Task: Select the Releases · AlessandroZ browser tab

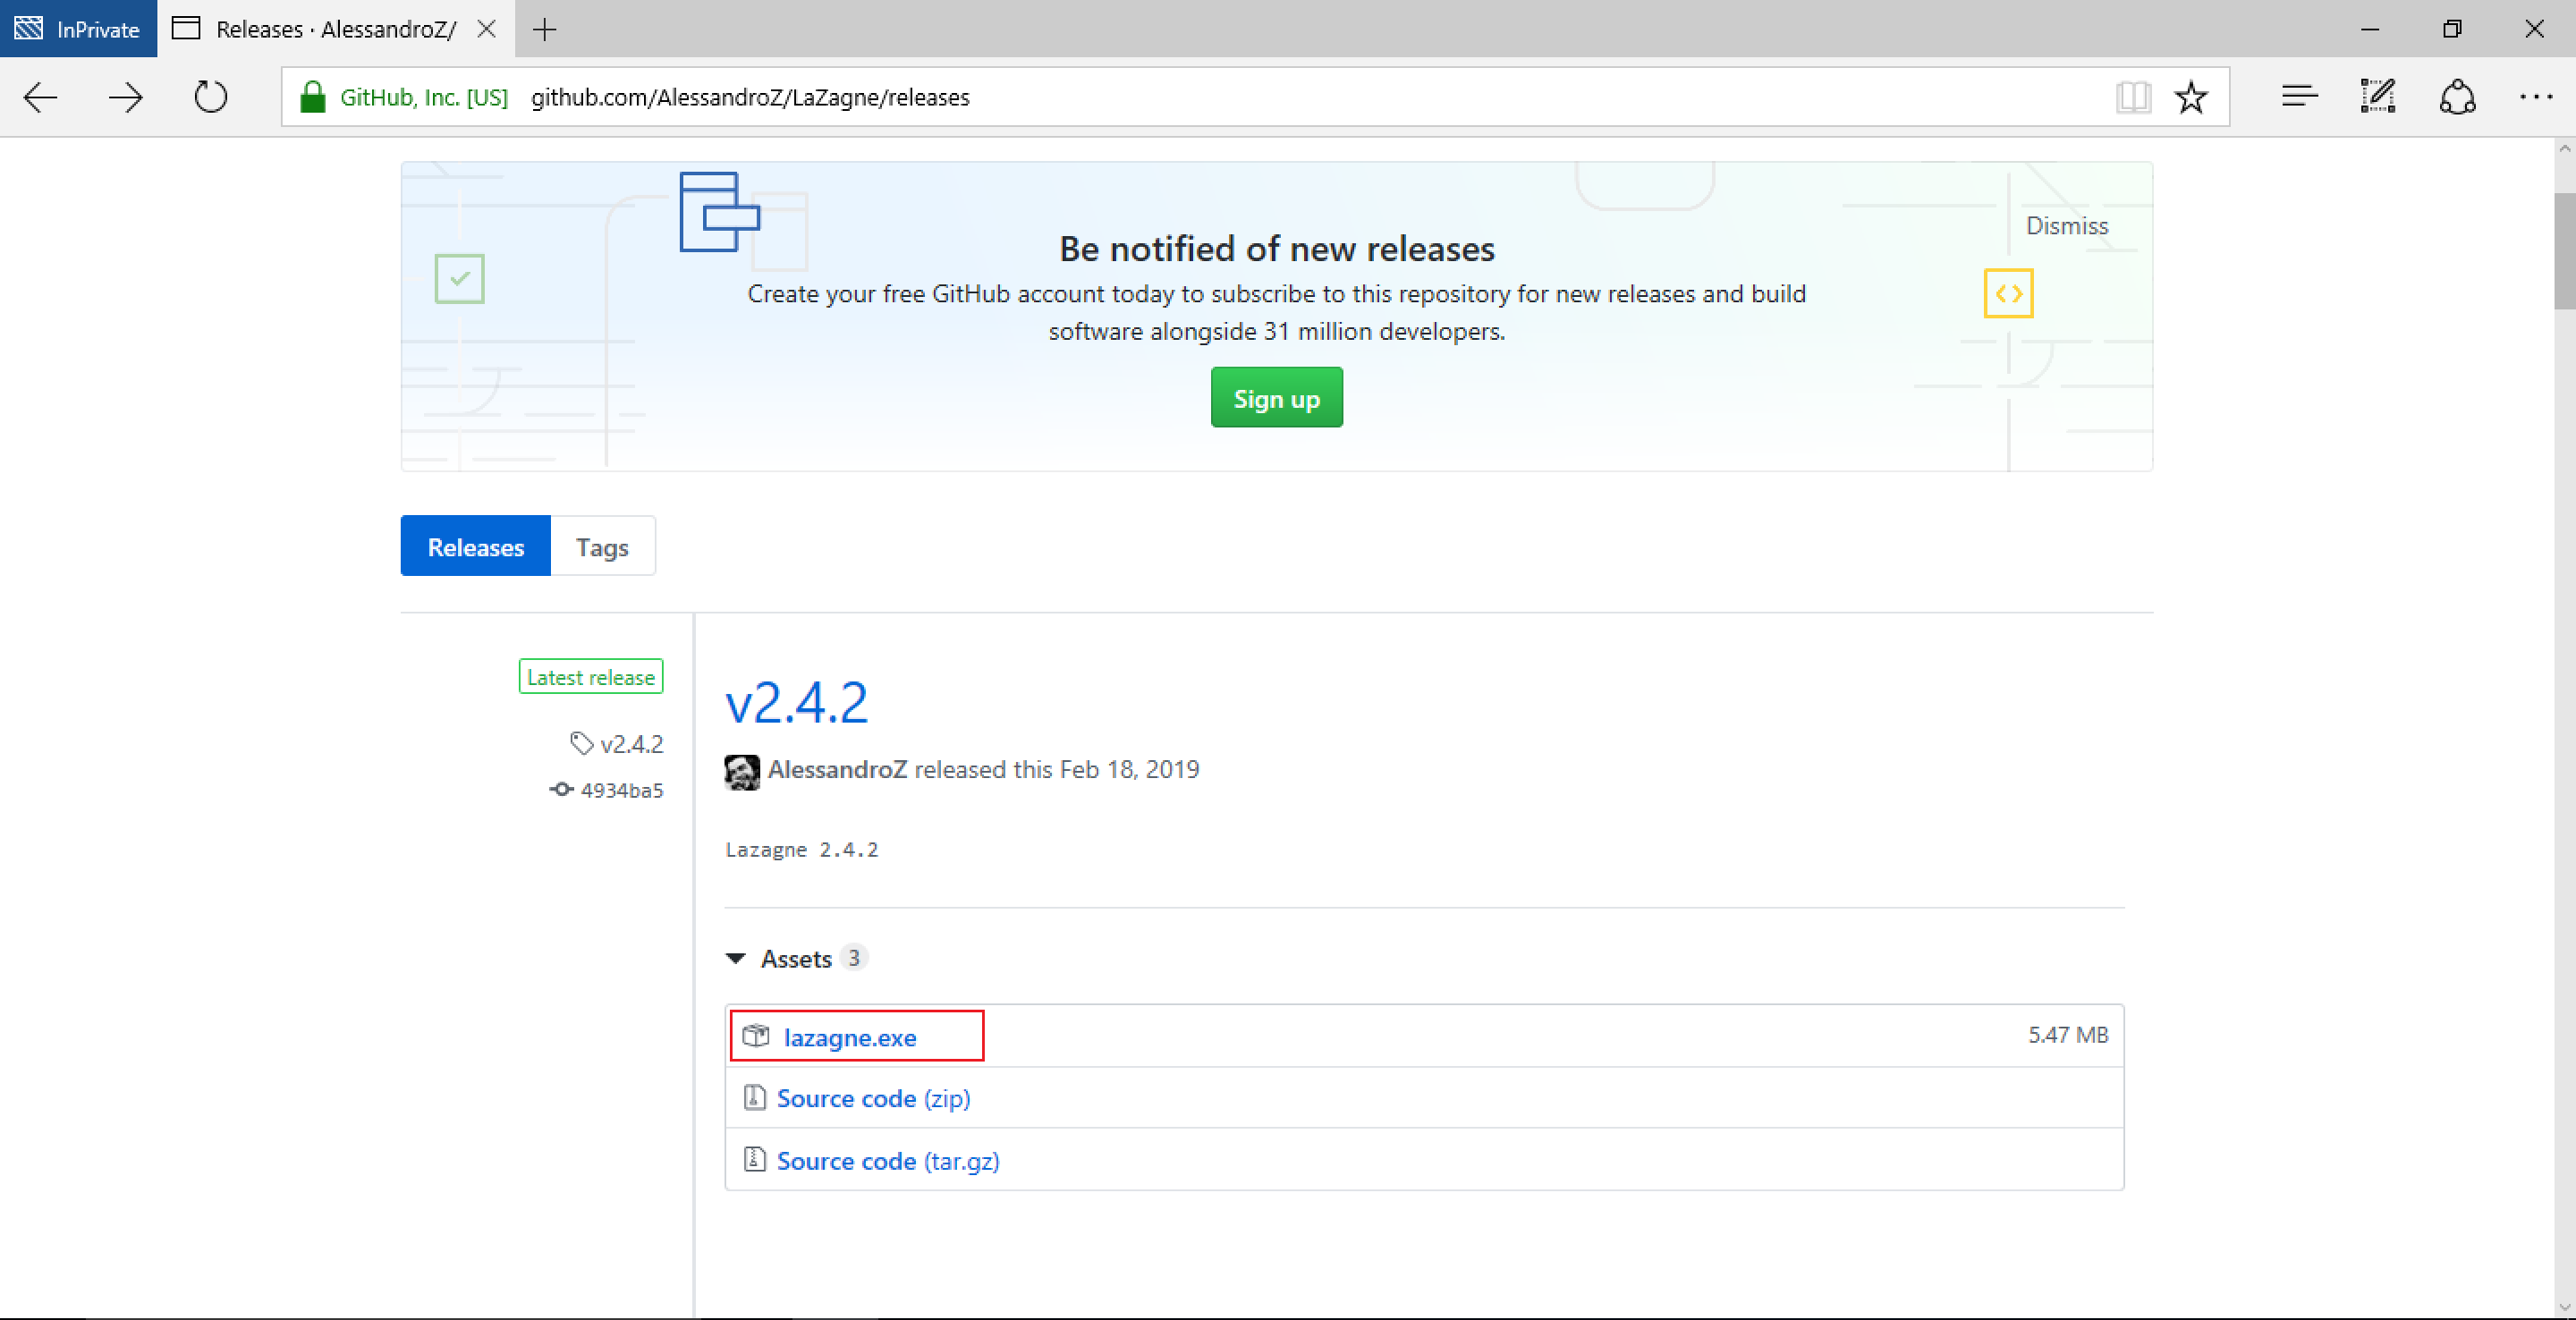Action: [336, 29]
